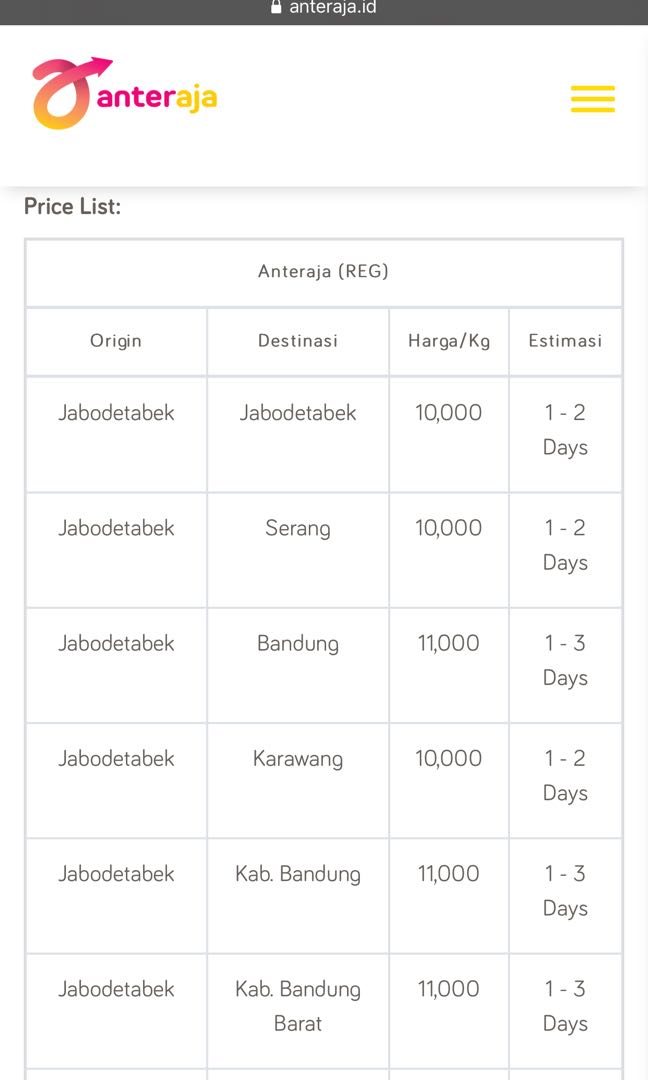
Task: Click the 1 - 3 Days estimate for Kab. Bandung Barat
Action: (565, 1006)
